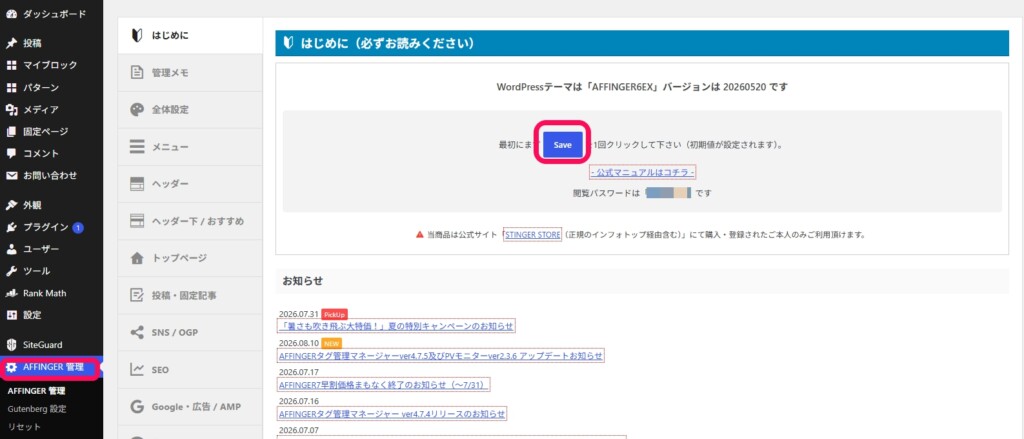Click the plugin update count badge
Viewport: 1024px width, 439px height.
click(x=78, y=227)
